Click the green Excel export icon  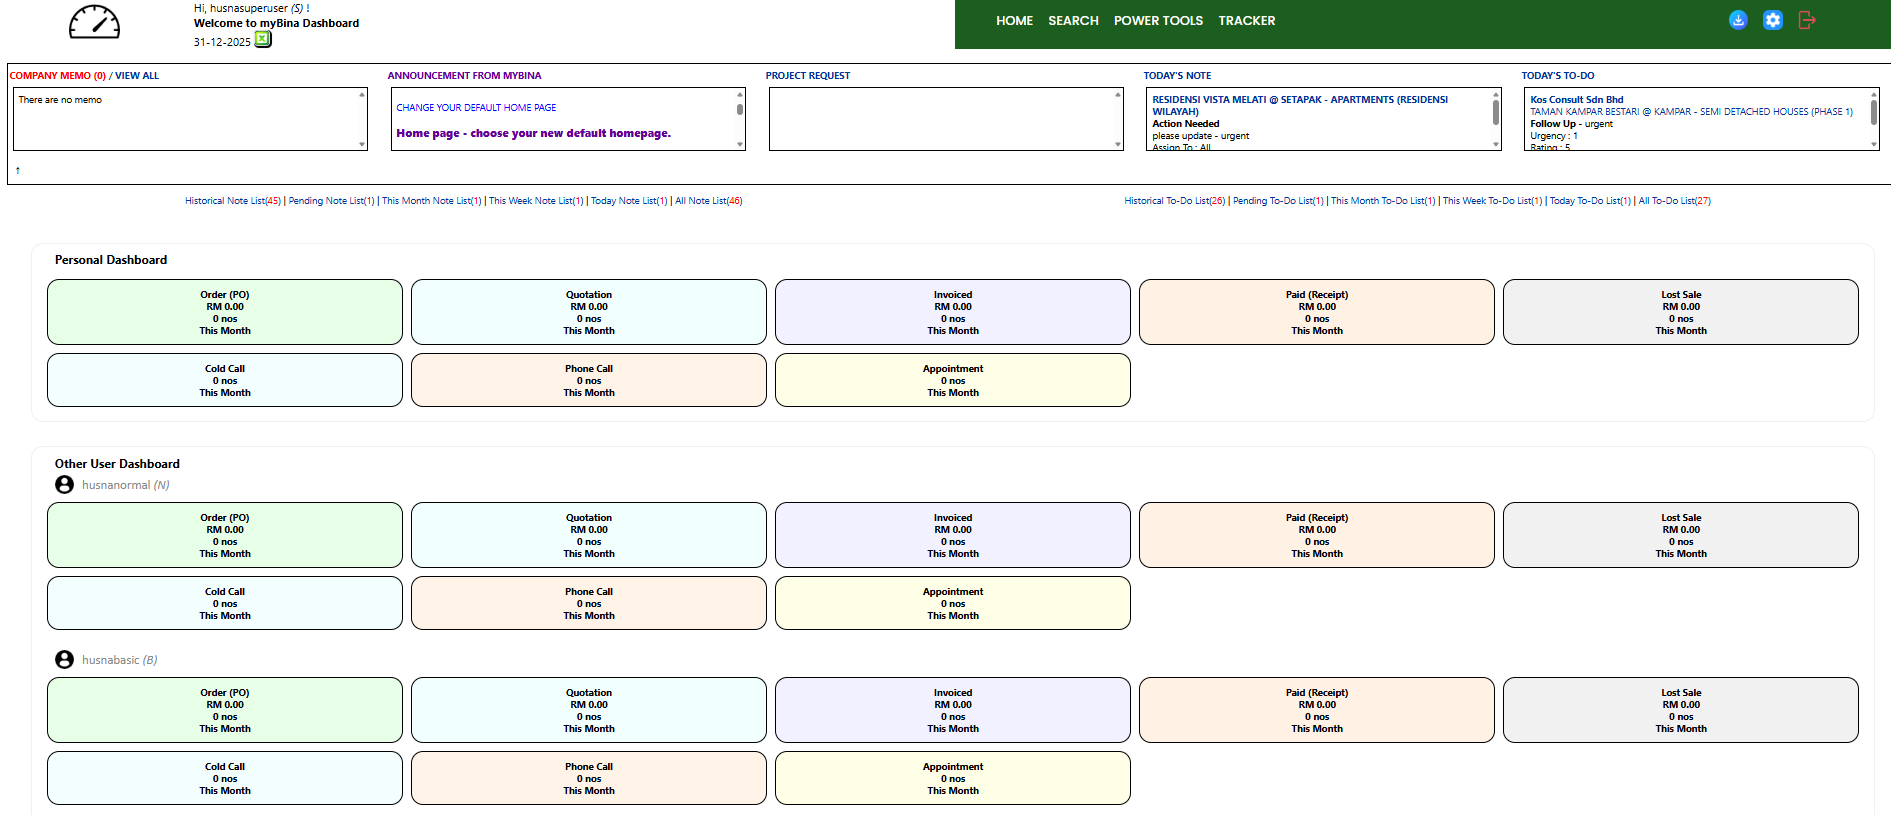coord(262,40)
